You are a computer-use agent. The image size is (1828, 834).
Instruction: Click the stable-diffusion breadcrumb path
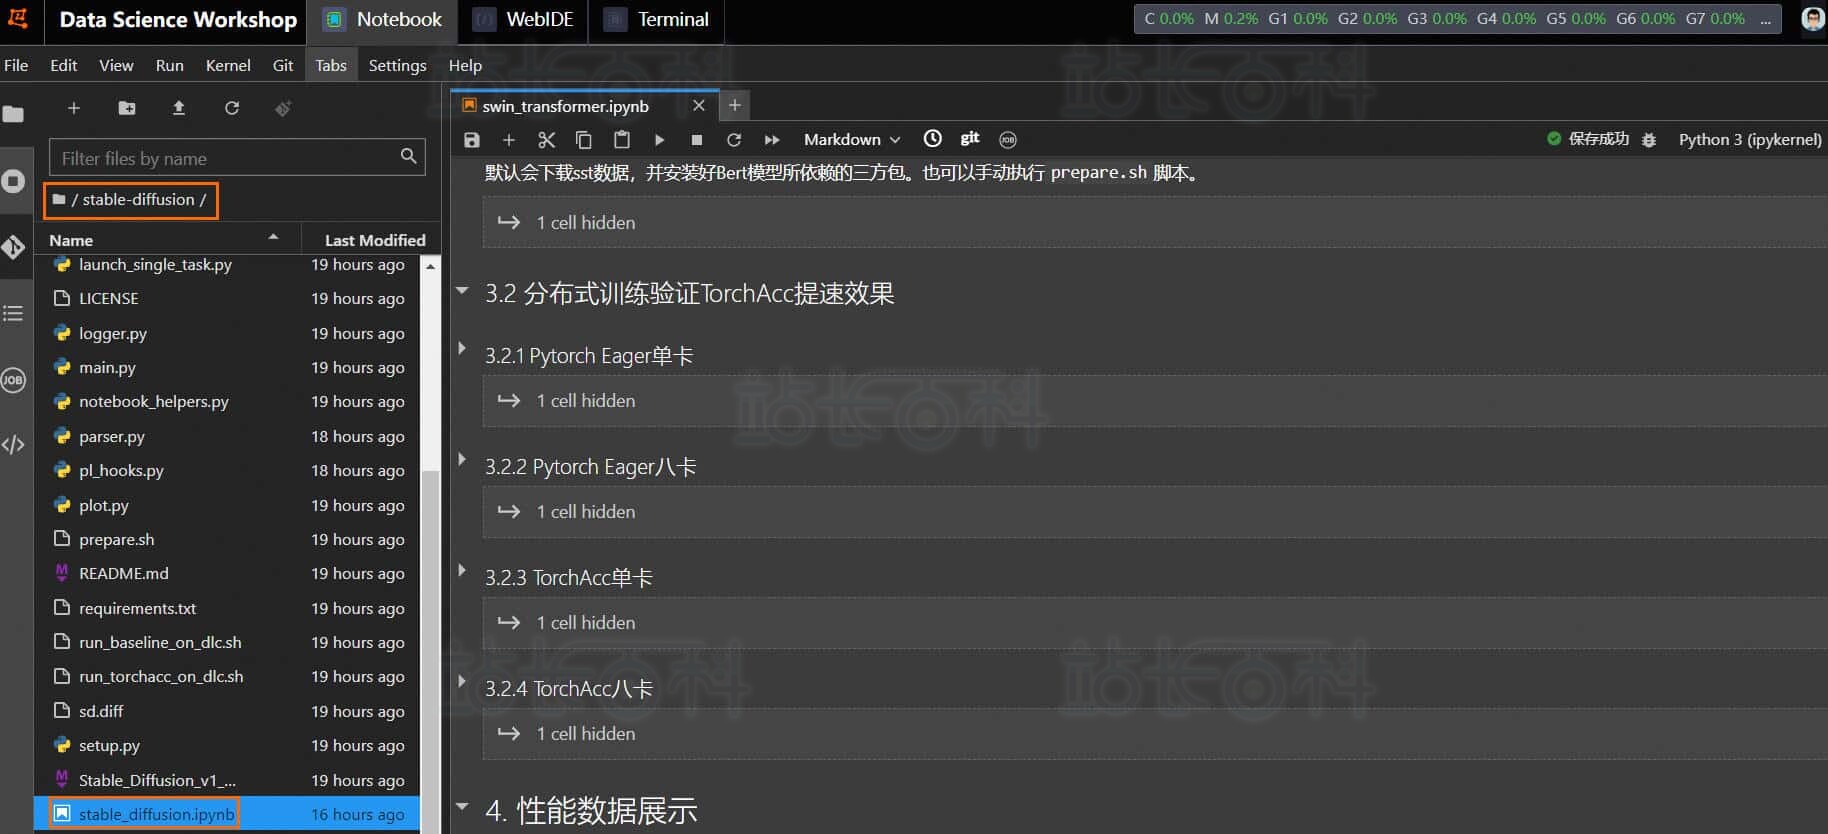pyautogui.click(x=138, y=200)
